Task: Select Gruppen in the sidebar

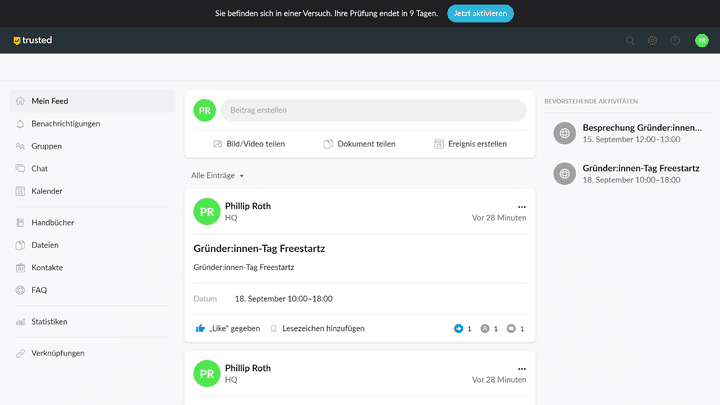Action: [x=46, y=146]
